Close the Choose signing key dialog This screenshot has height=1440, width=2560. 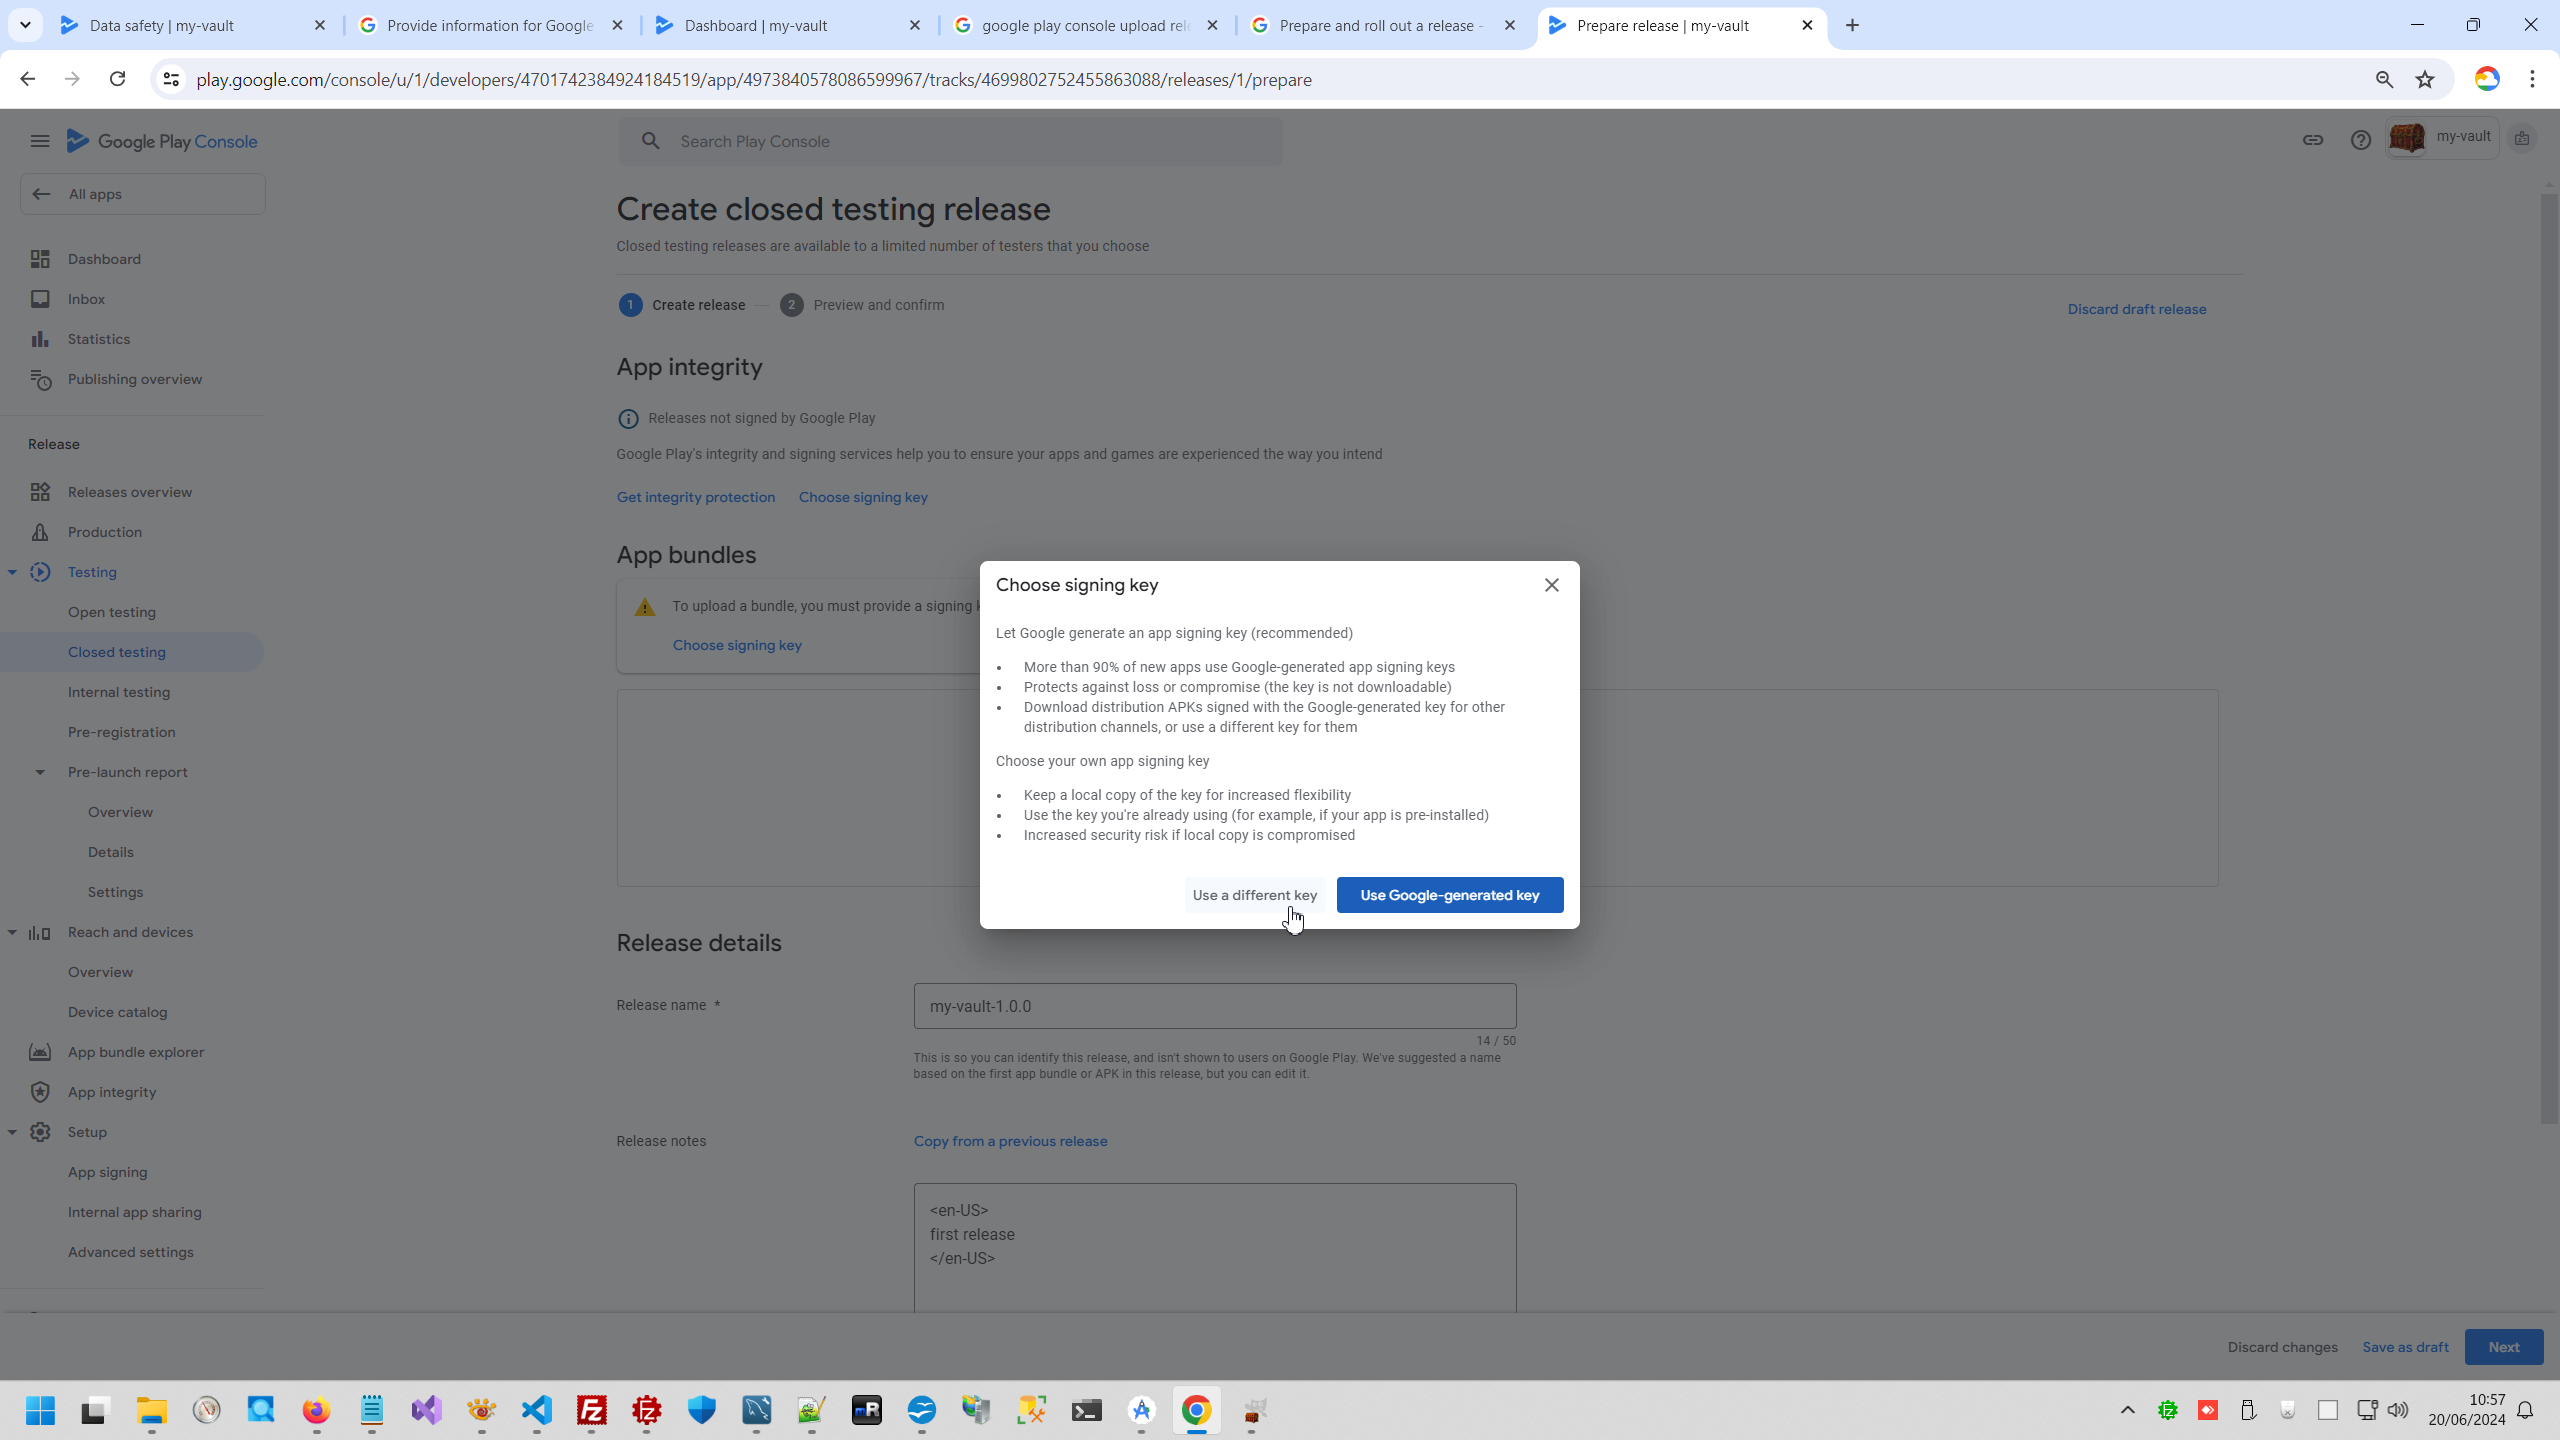(1551, 585)
